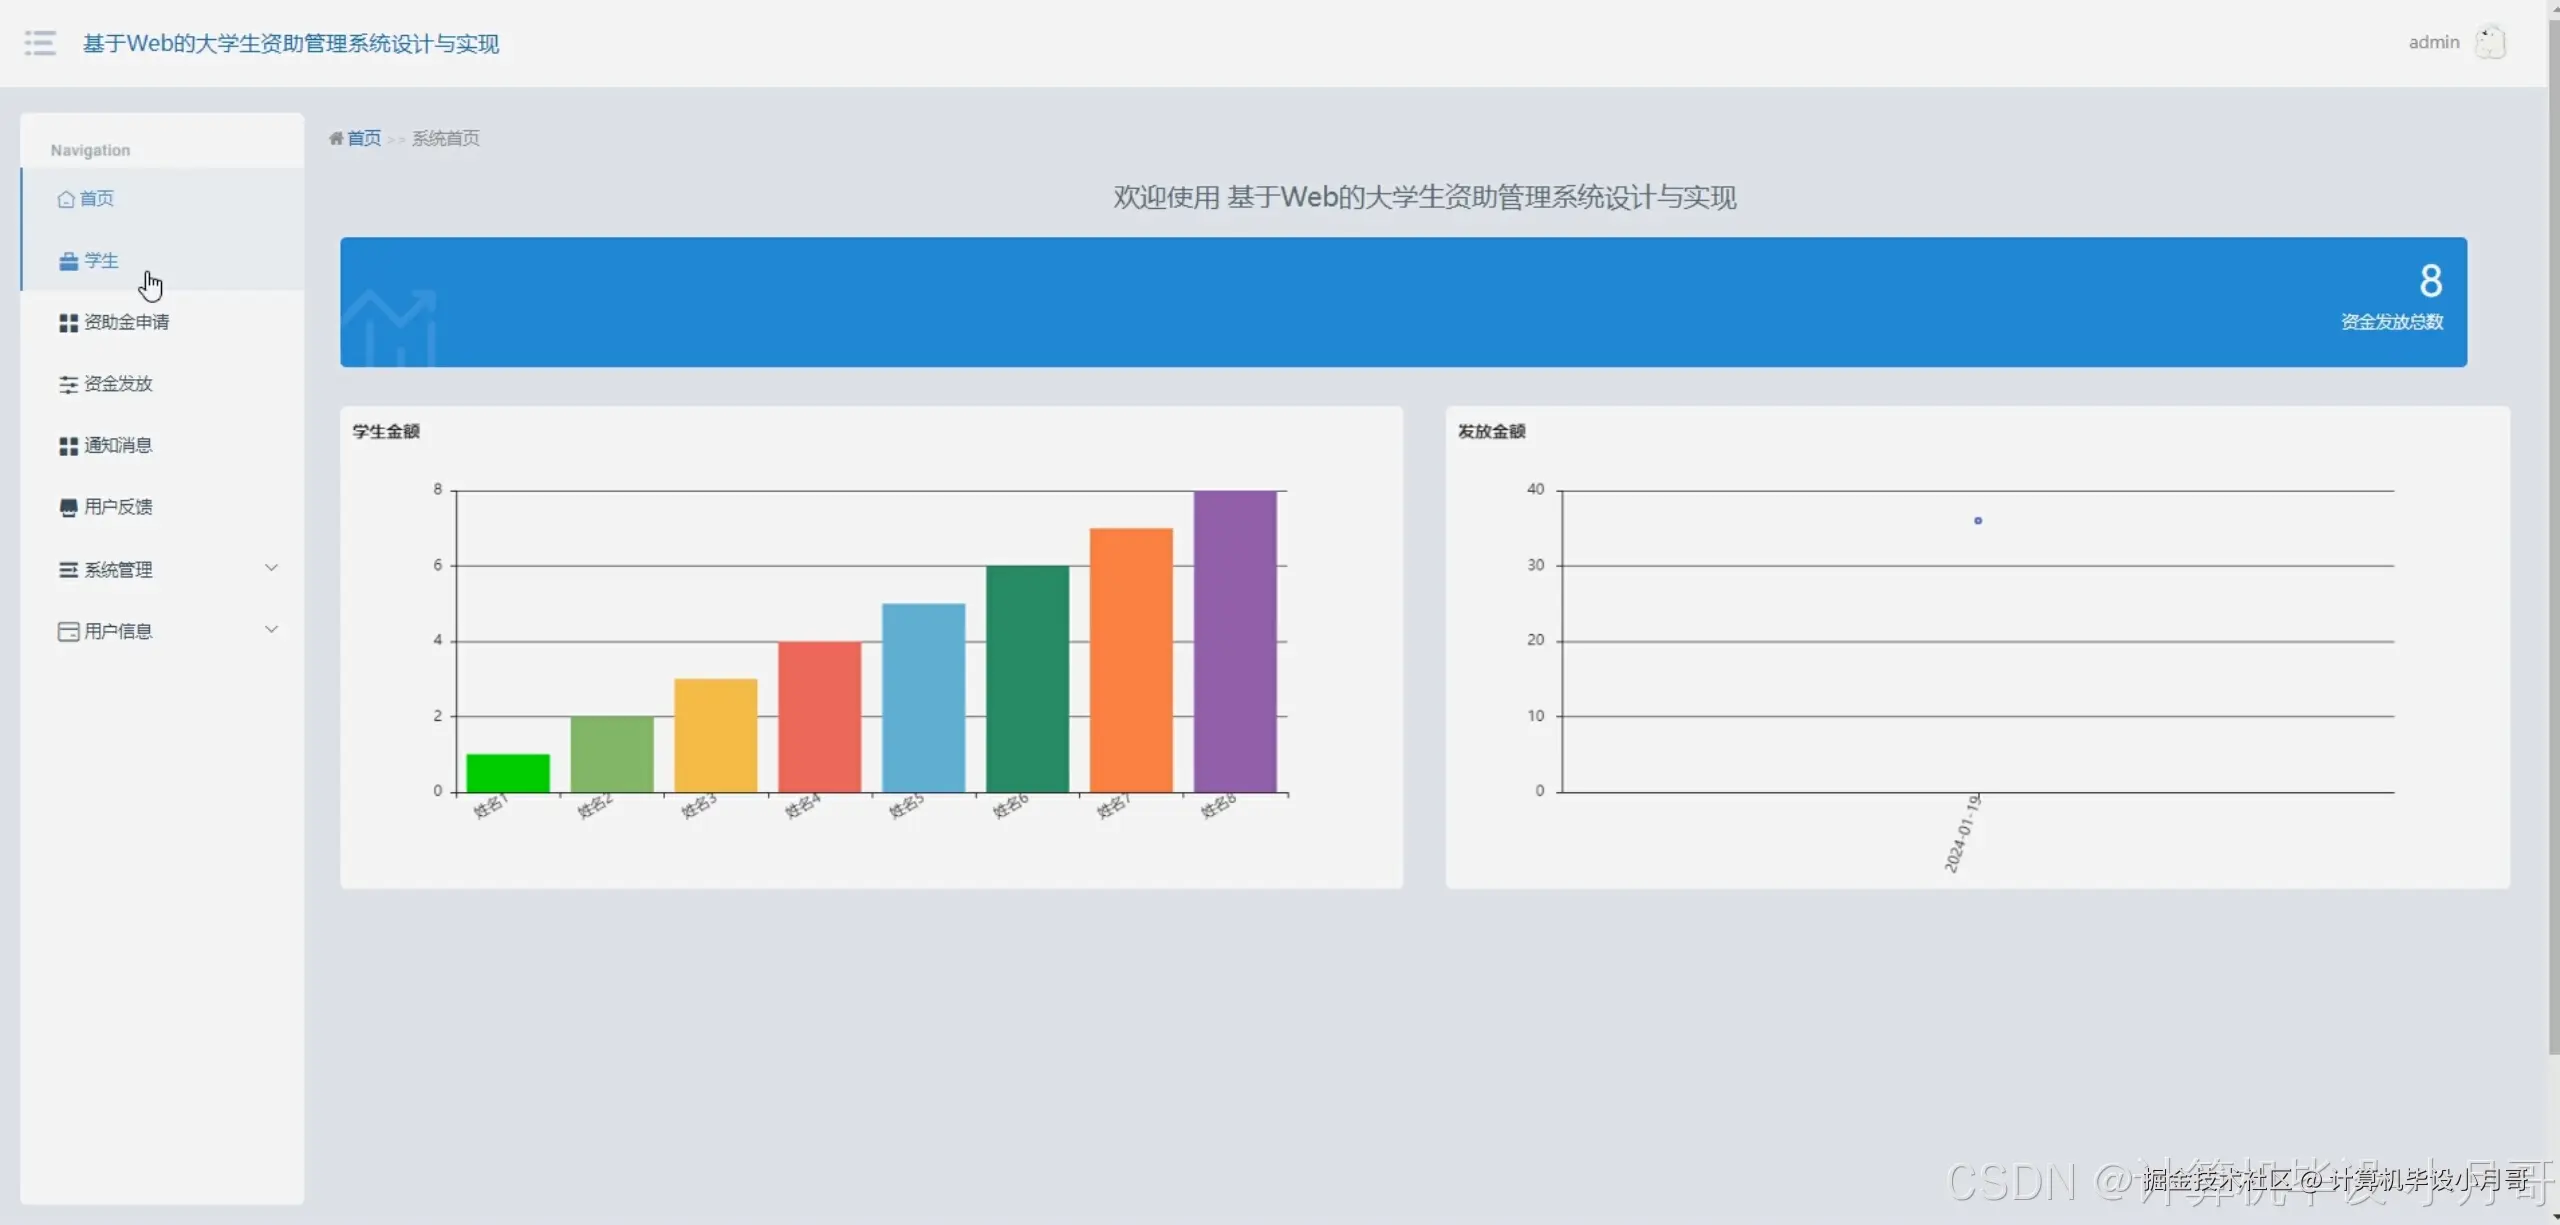This screenshot has width=2560, height=1225.
Task: Click the briefcase icon next to 学生
Action: [x=68, y=261]
